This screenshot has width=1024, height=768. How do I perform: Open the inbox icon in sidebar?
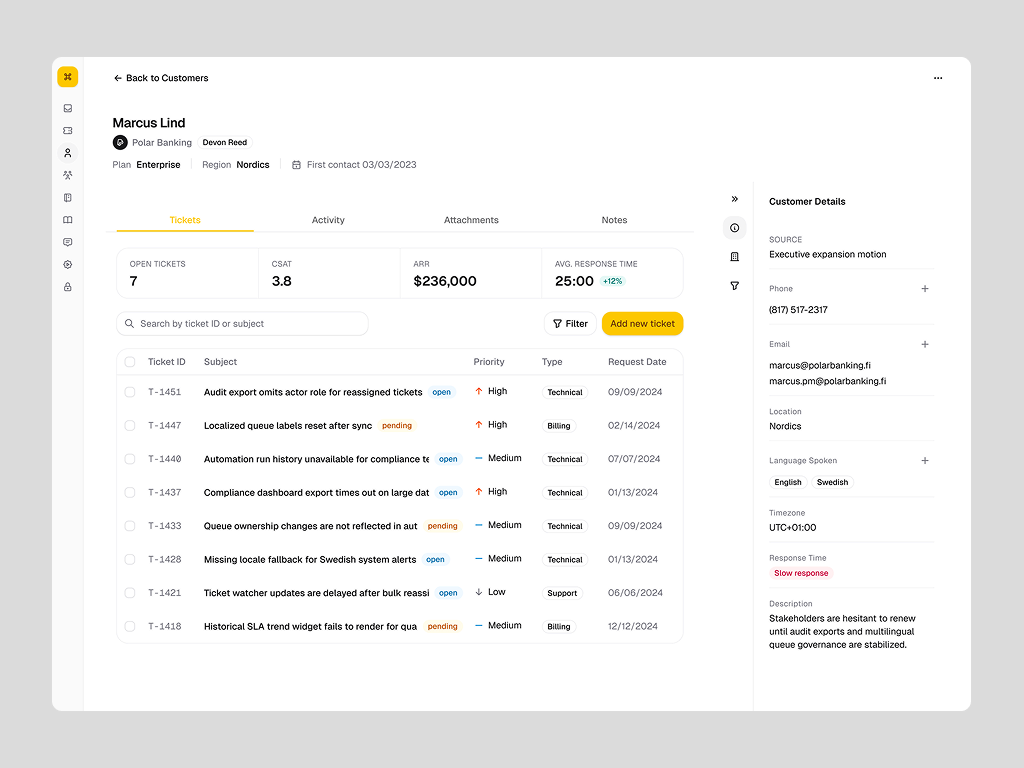67,108
